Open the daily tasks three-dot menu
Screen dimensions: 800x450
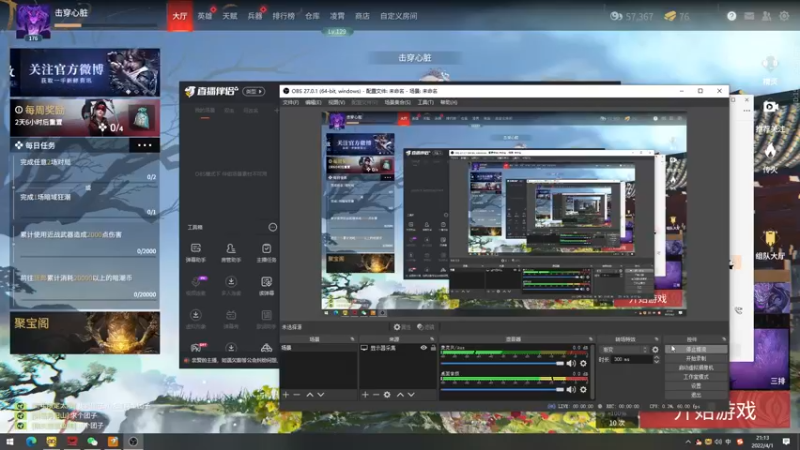(144, 145)
